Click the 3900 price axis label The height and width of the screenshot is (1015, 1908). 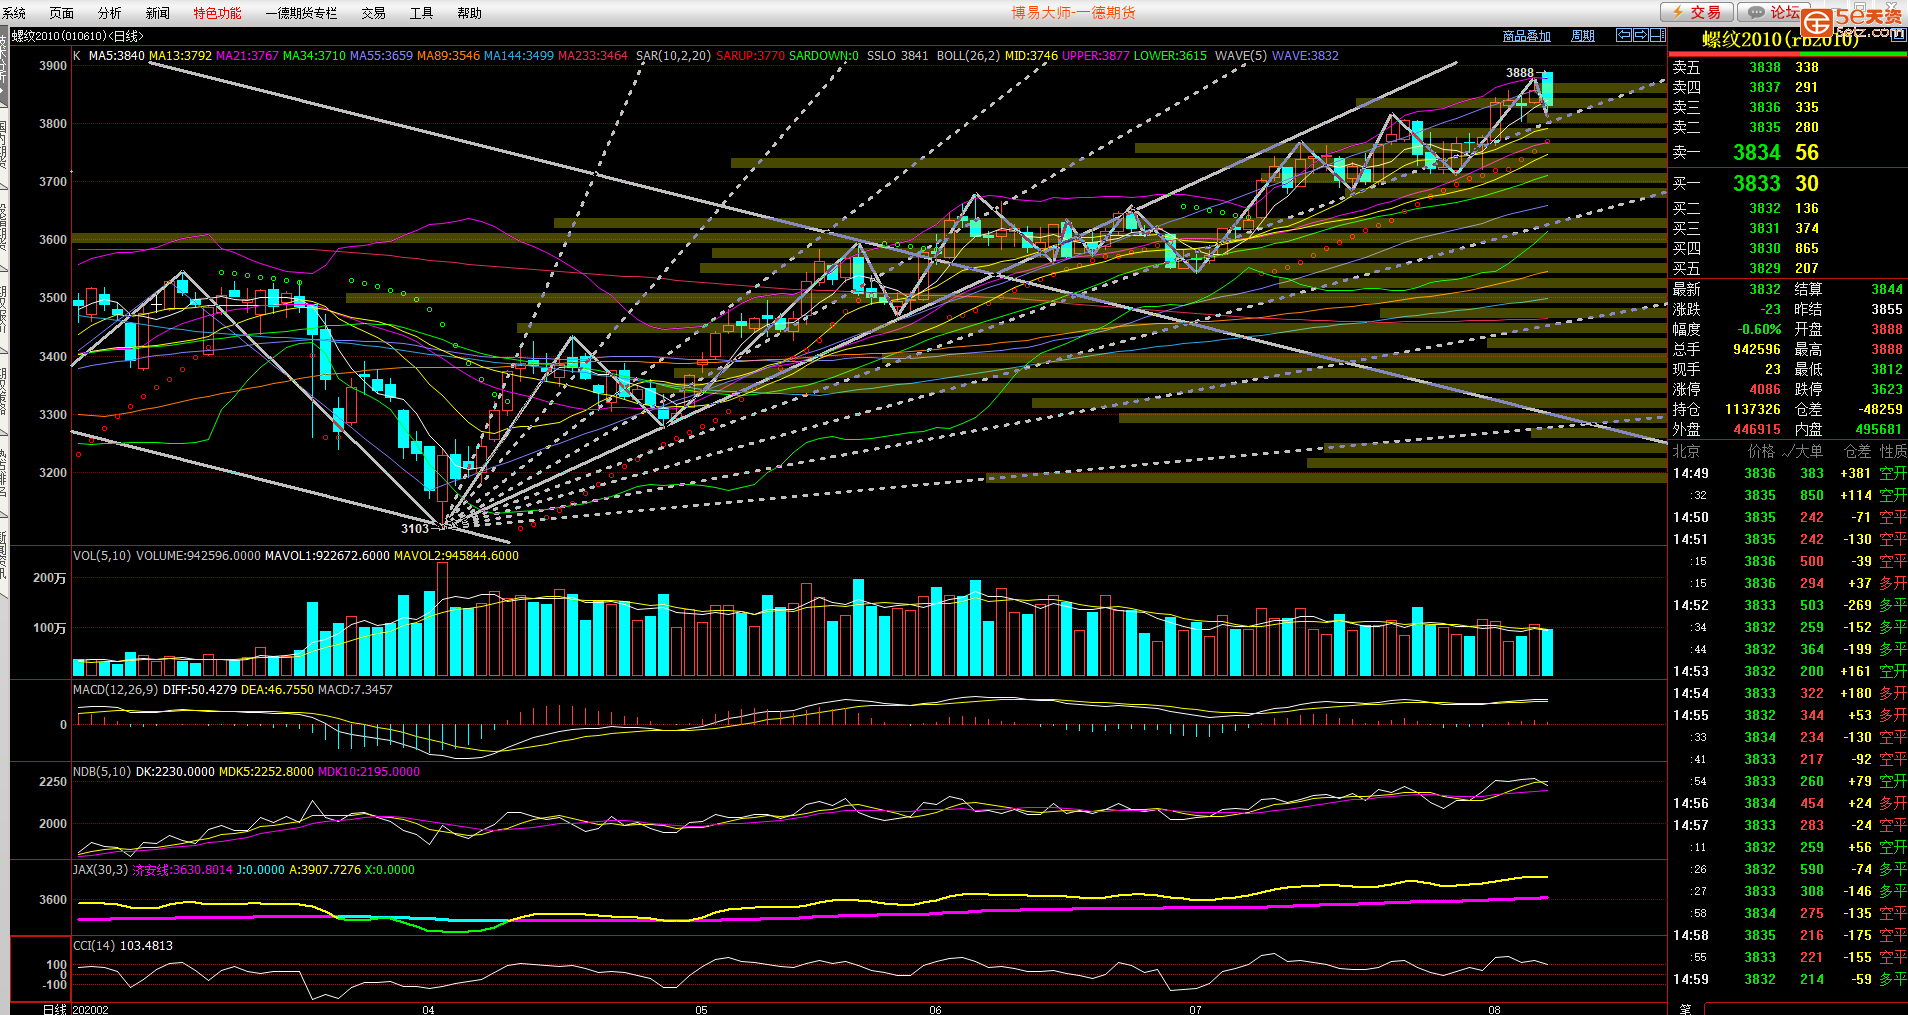tap(53, 66)
